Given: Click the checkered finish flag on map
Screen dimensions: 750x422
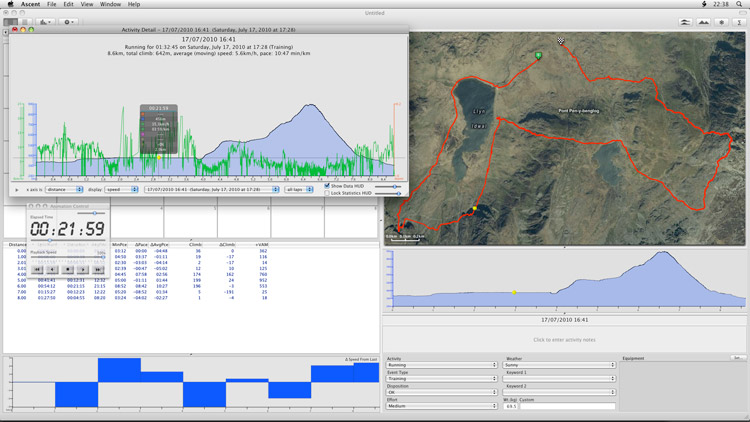Looking at the screenshot, I should pos(561,41).
